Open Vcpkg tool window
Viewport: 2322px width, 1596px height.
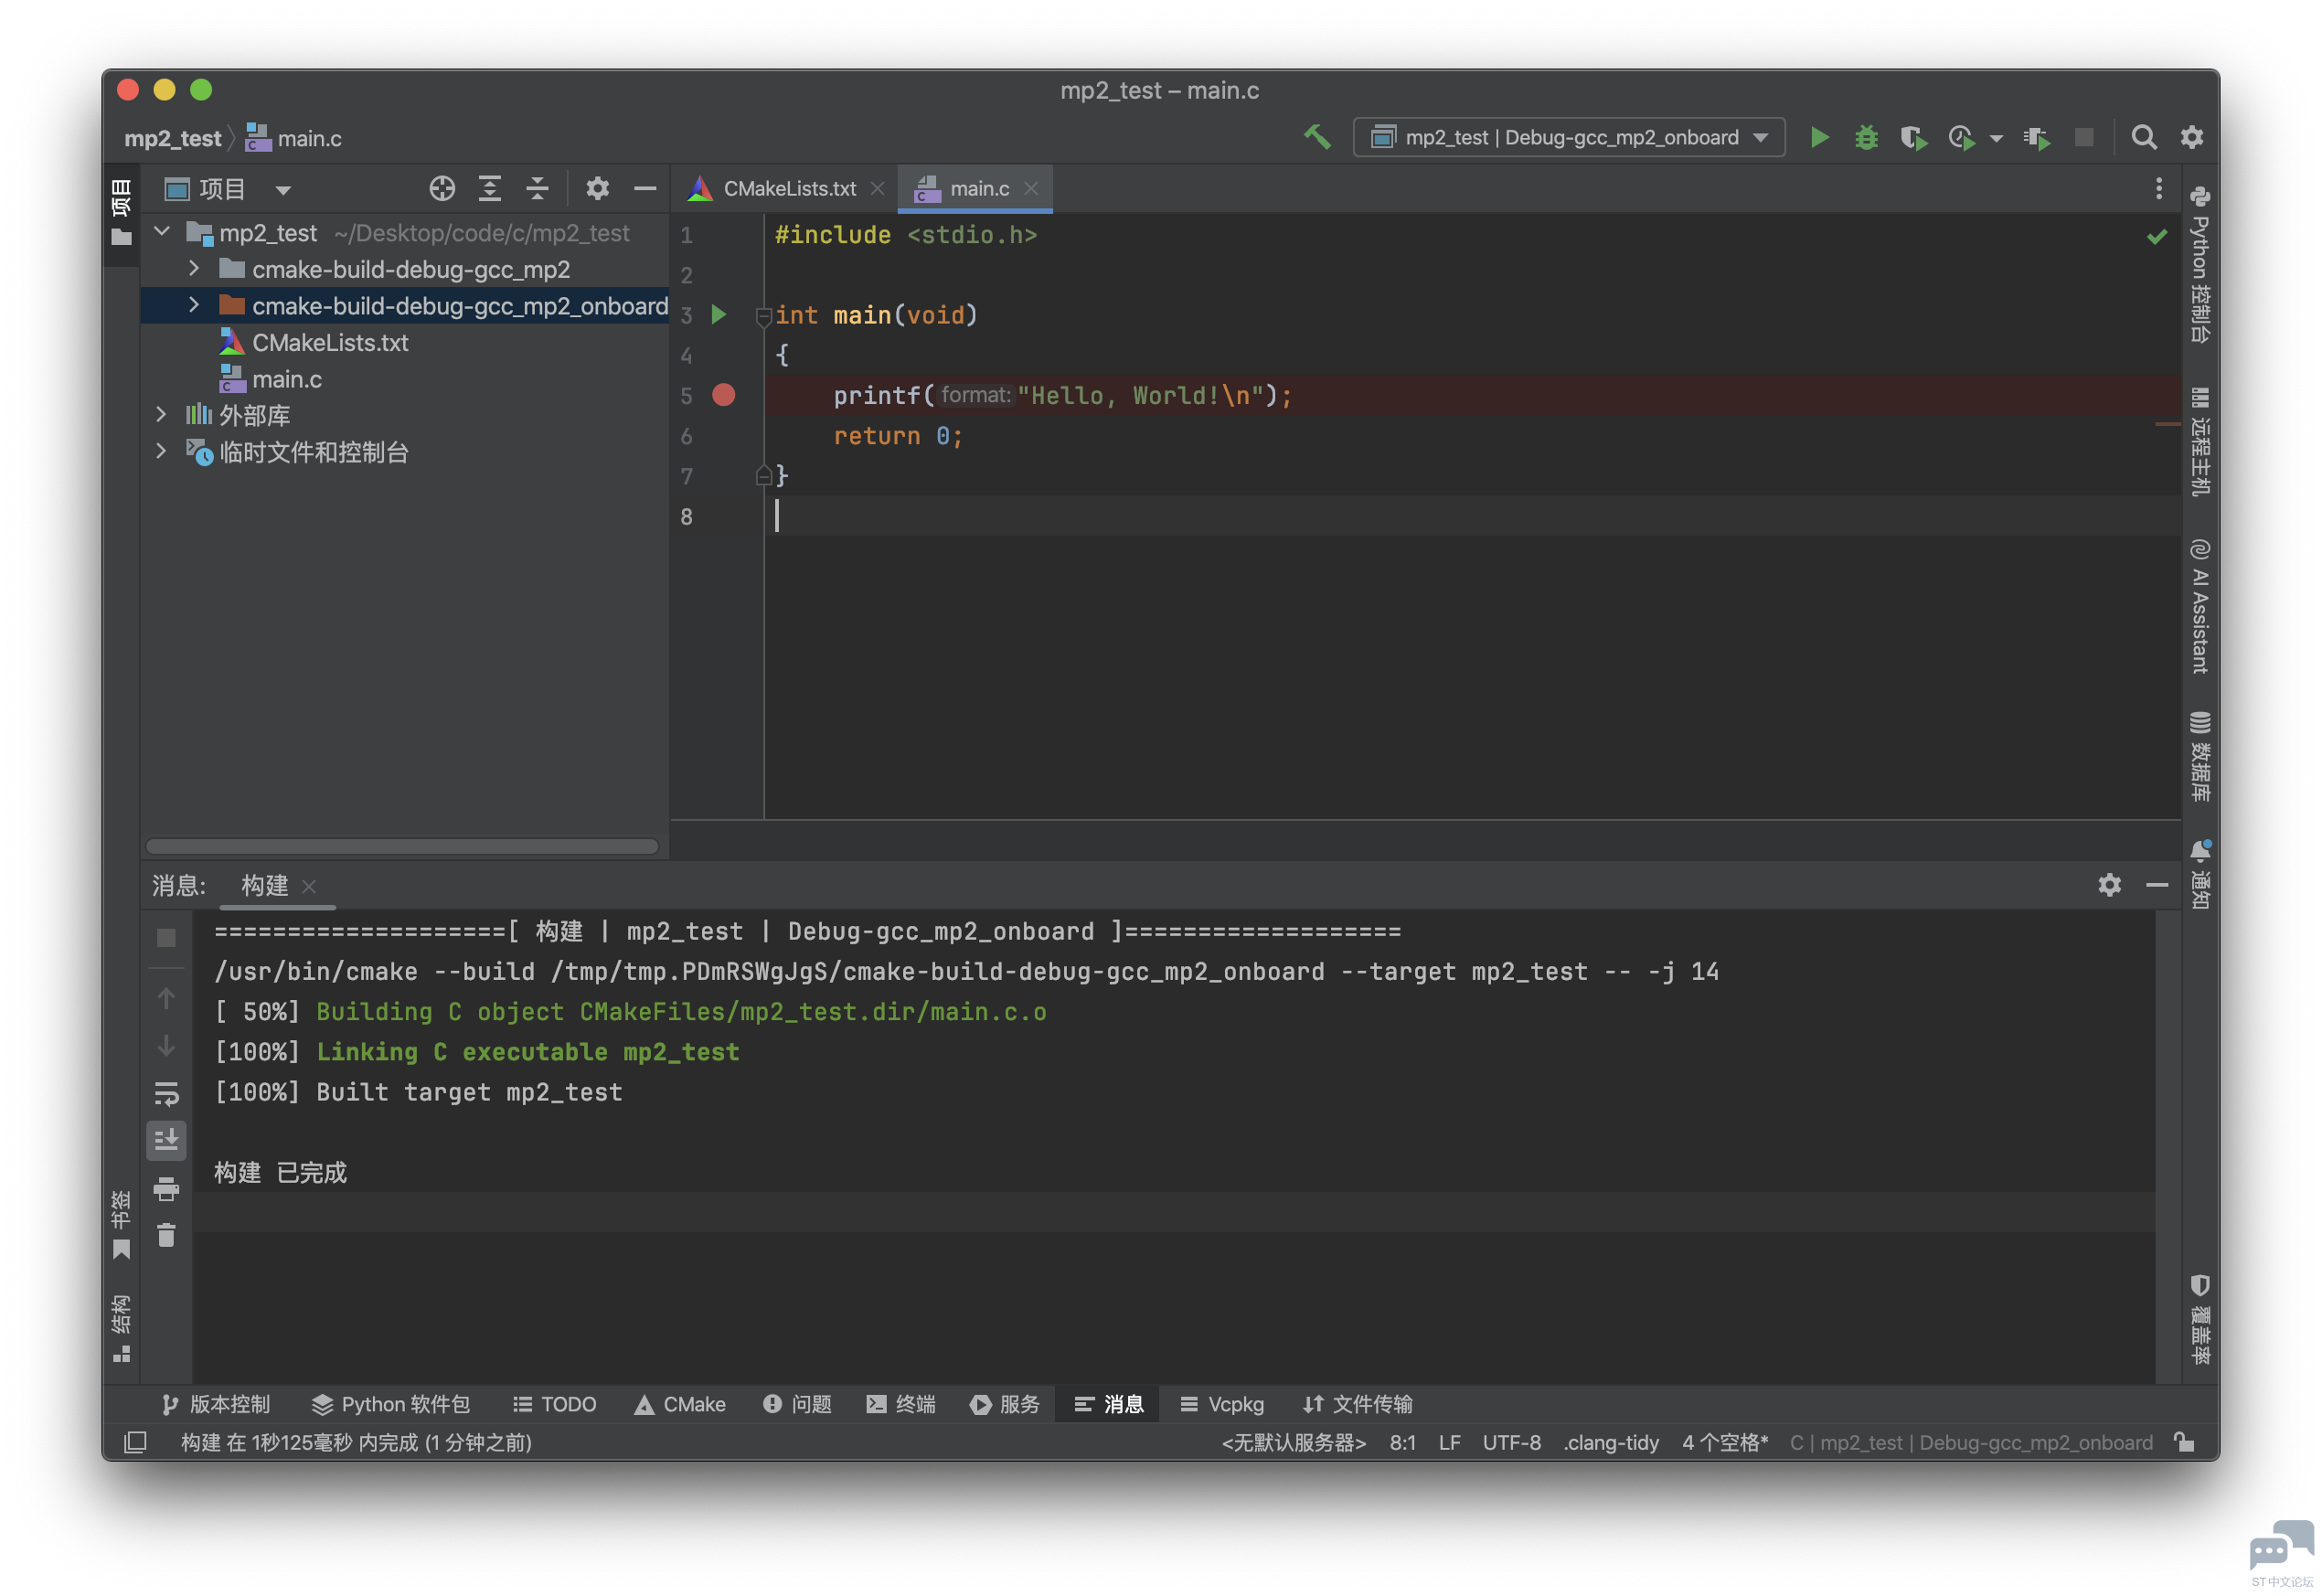point(1221,1404)
